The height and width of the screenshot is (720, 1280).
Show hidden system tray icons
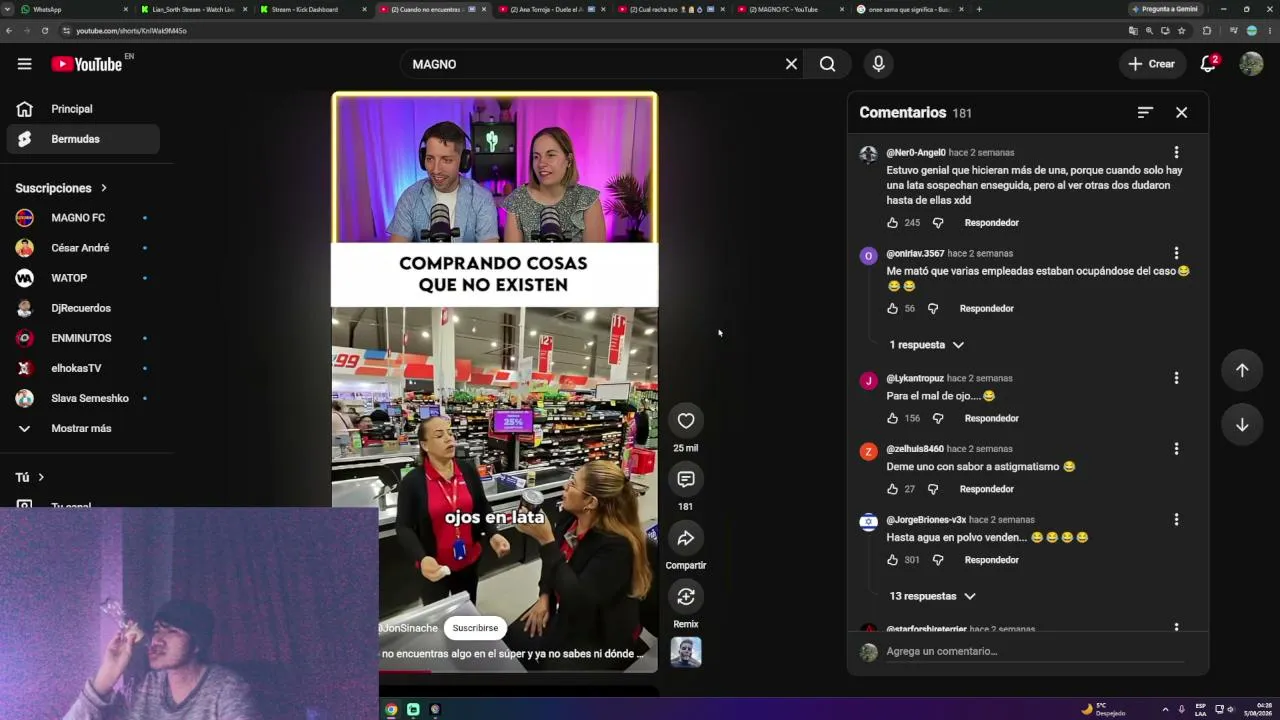tap(1164, 709)
